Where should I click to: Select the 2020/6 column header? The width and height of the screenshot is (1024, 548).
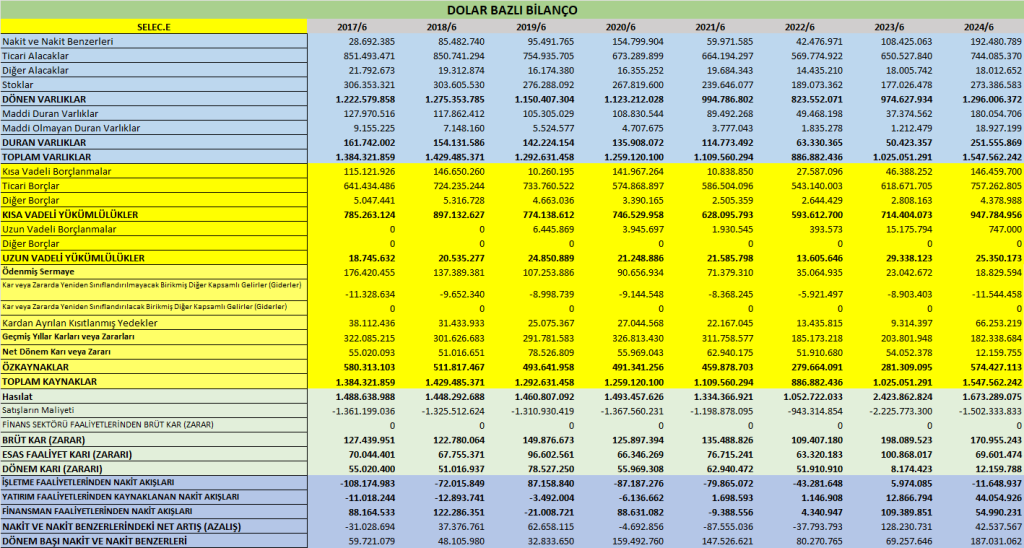[x=620, y=27]
